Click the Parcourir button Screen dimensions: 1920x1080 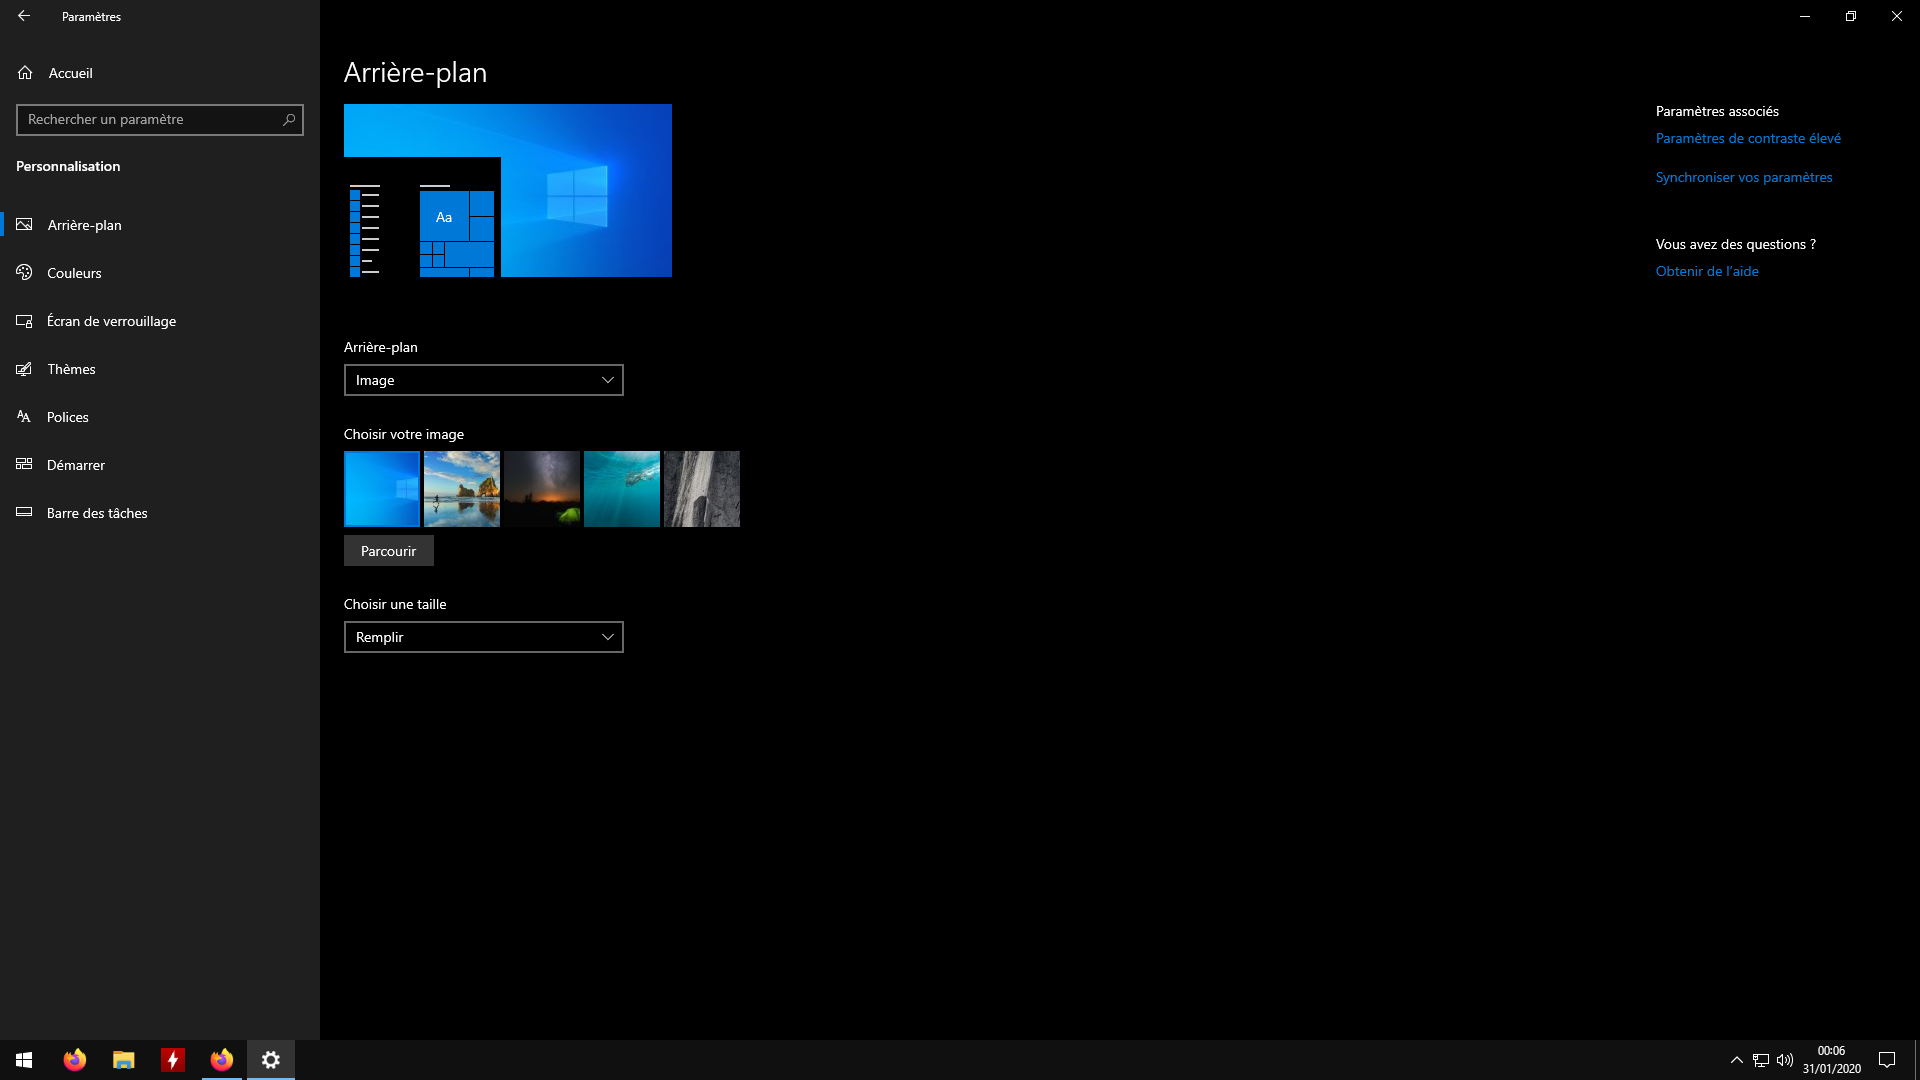[388, 551]
